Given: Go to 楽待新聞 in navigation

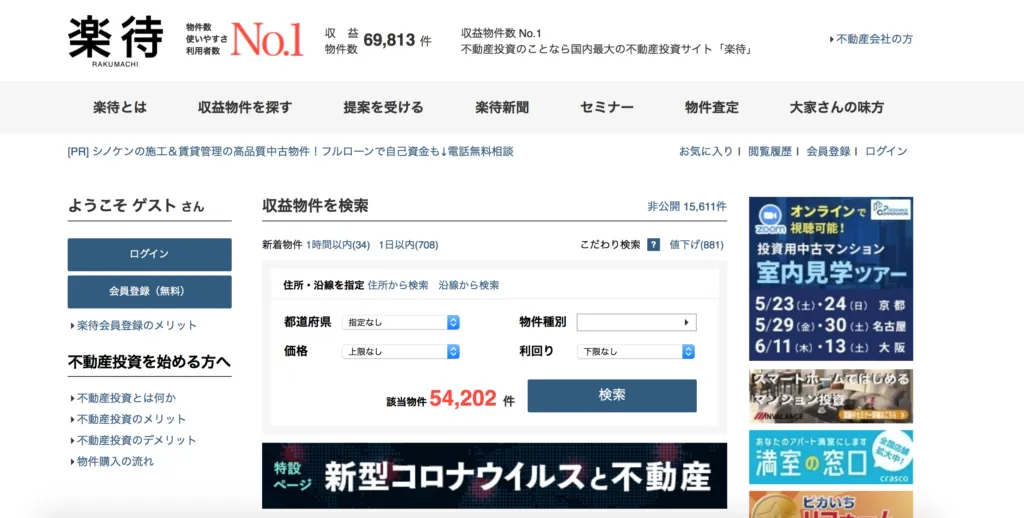Looking at the screenshot, I should (x=502, y=107).
